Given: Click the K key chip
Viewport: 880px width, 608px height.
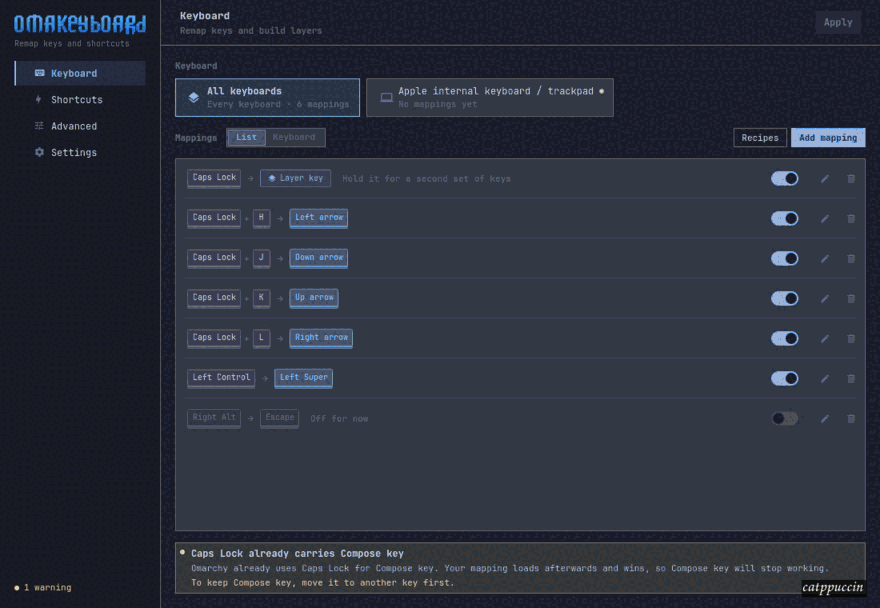Looking at the screenshot, I should [261, 298].
